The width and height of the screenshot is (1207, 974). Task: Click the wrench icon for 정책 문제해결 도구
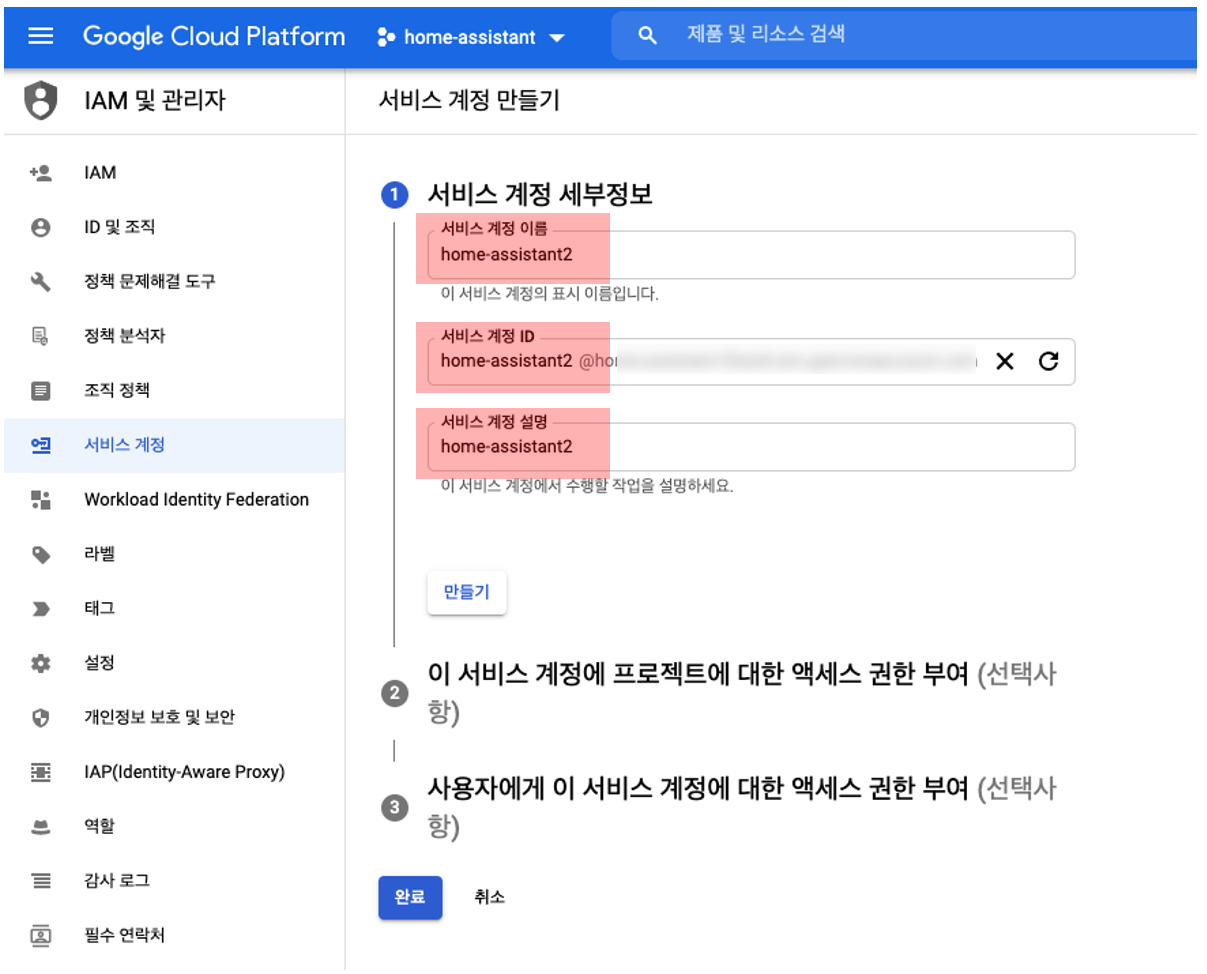coord(41,281)
